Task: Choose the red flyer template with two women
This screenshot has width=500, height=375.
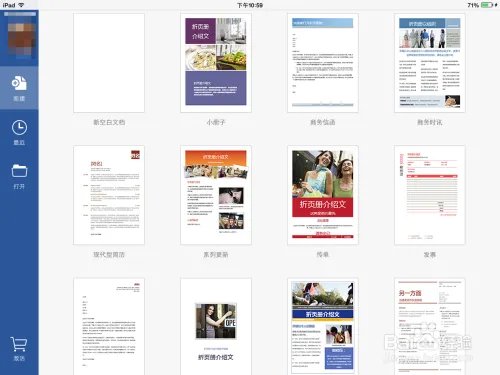Action: point(323,195)
